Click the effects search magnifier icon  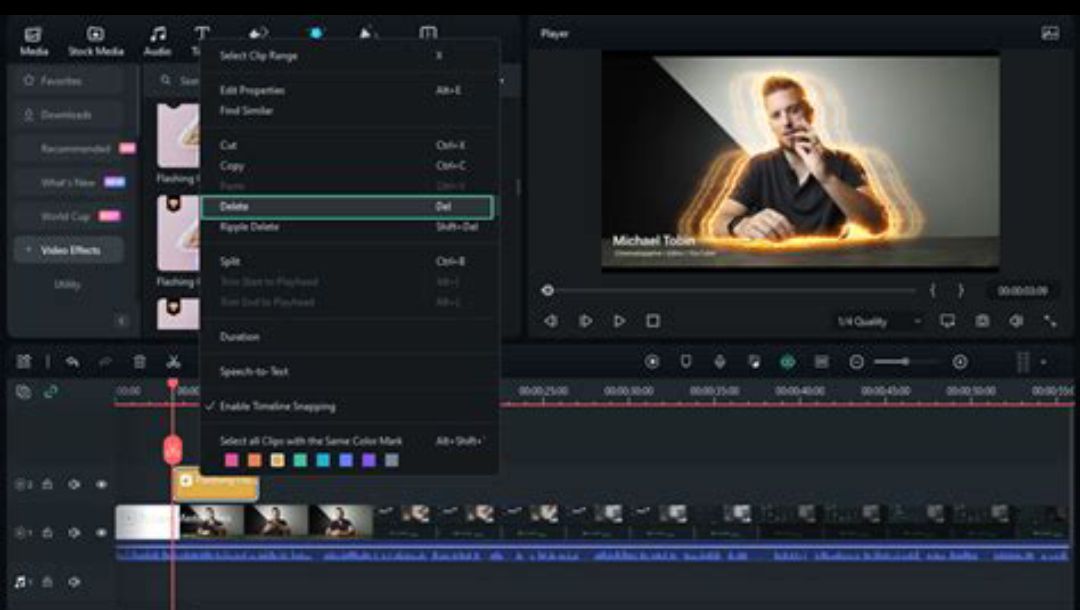click(x=166, y=81)
